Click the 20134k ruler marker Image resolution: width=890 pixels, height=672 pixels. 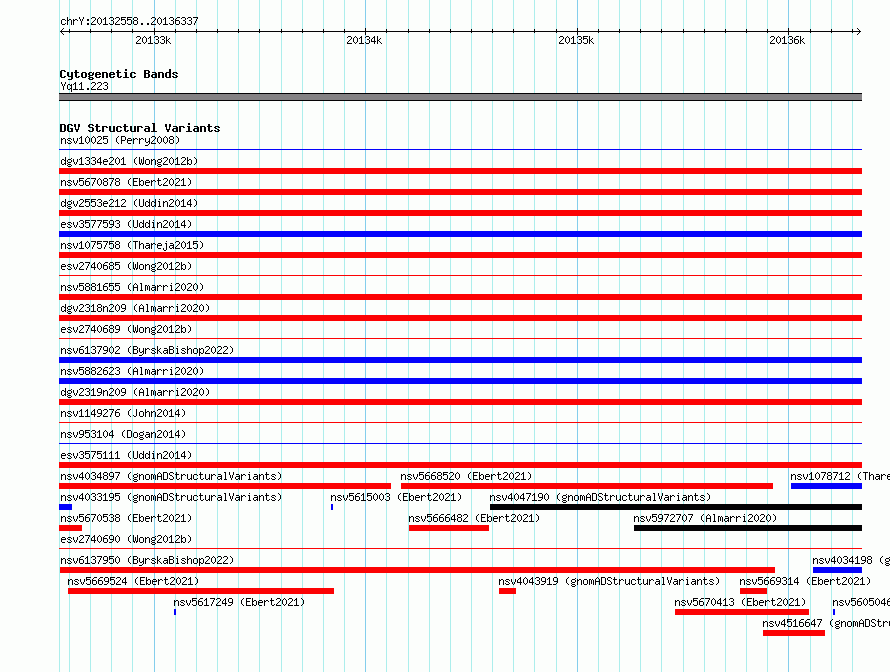click(364, 40)
